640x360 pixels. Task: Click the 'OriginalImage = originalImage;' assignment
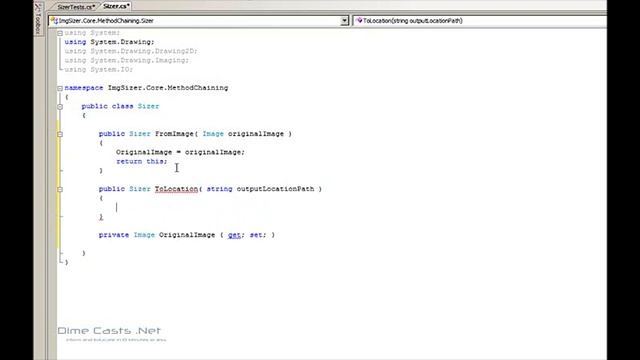click(x=180, y=152)
